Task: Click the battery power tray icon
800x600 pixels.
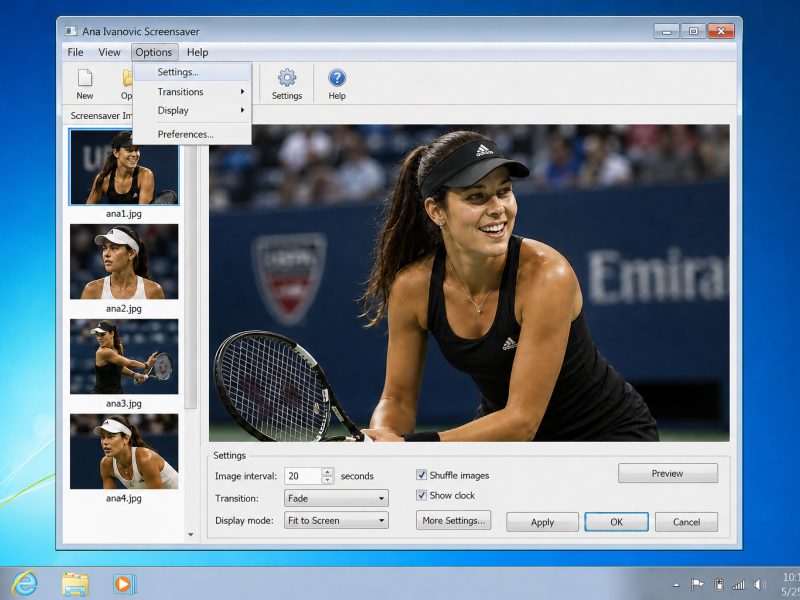Action: [x=719, y=584]
